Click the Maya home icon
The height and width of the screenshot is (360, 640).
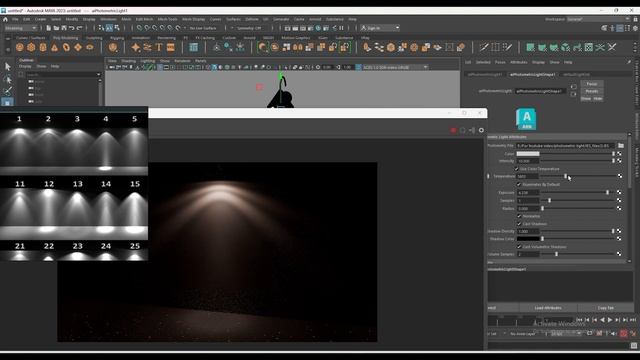point(5,19)
